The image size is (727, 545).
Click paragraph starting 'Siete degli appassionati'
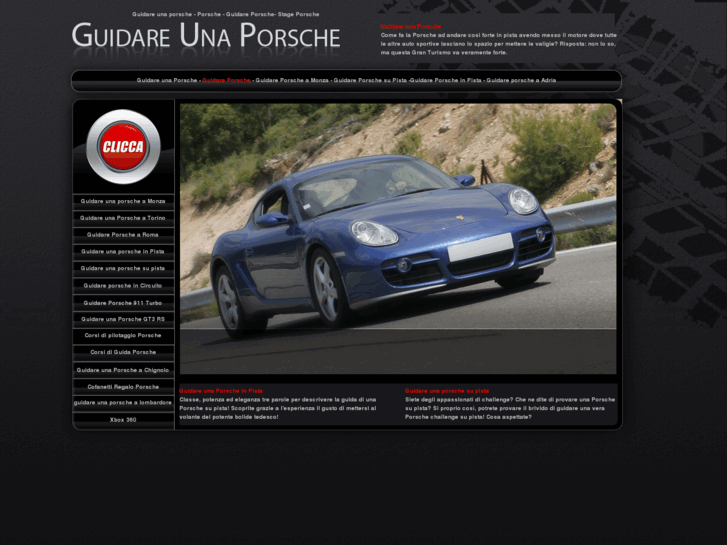coord(510,408)
